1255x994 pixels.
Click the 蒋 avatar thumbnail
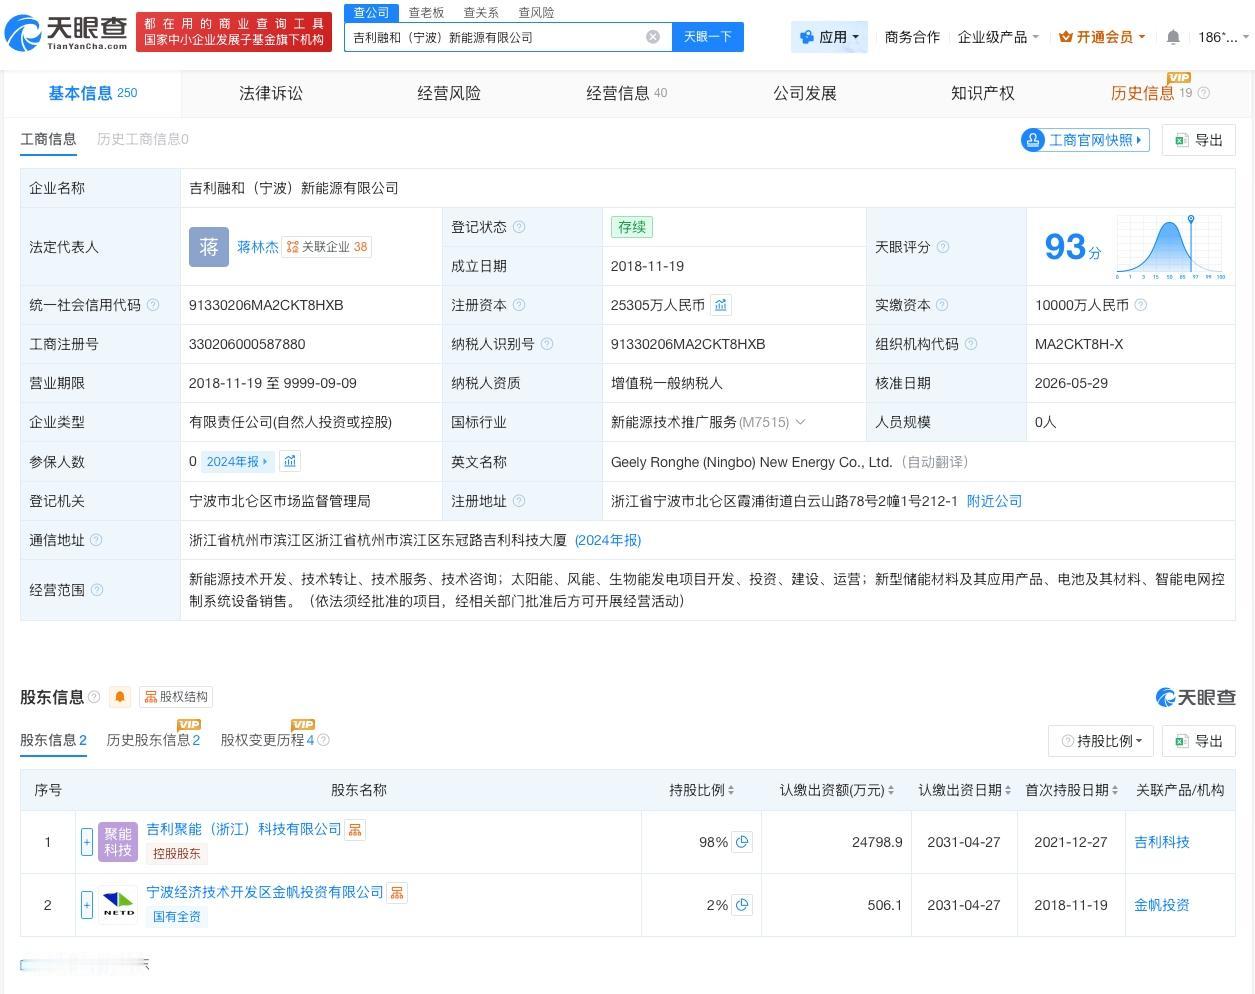(x=209, y=247)
